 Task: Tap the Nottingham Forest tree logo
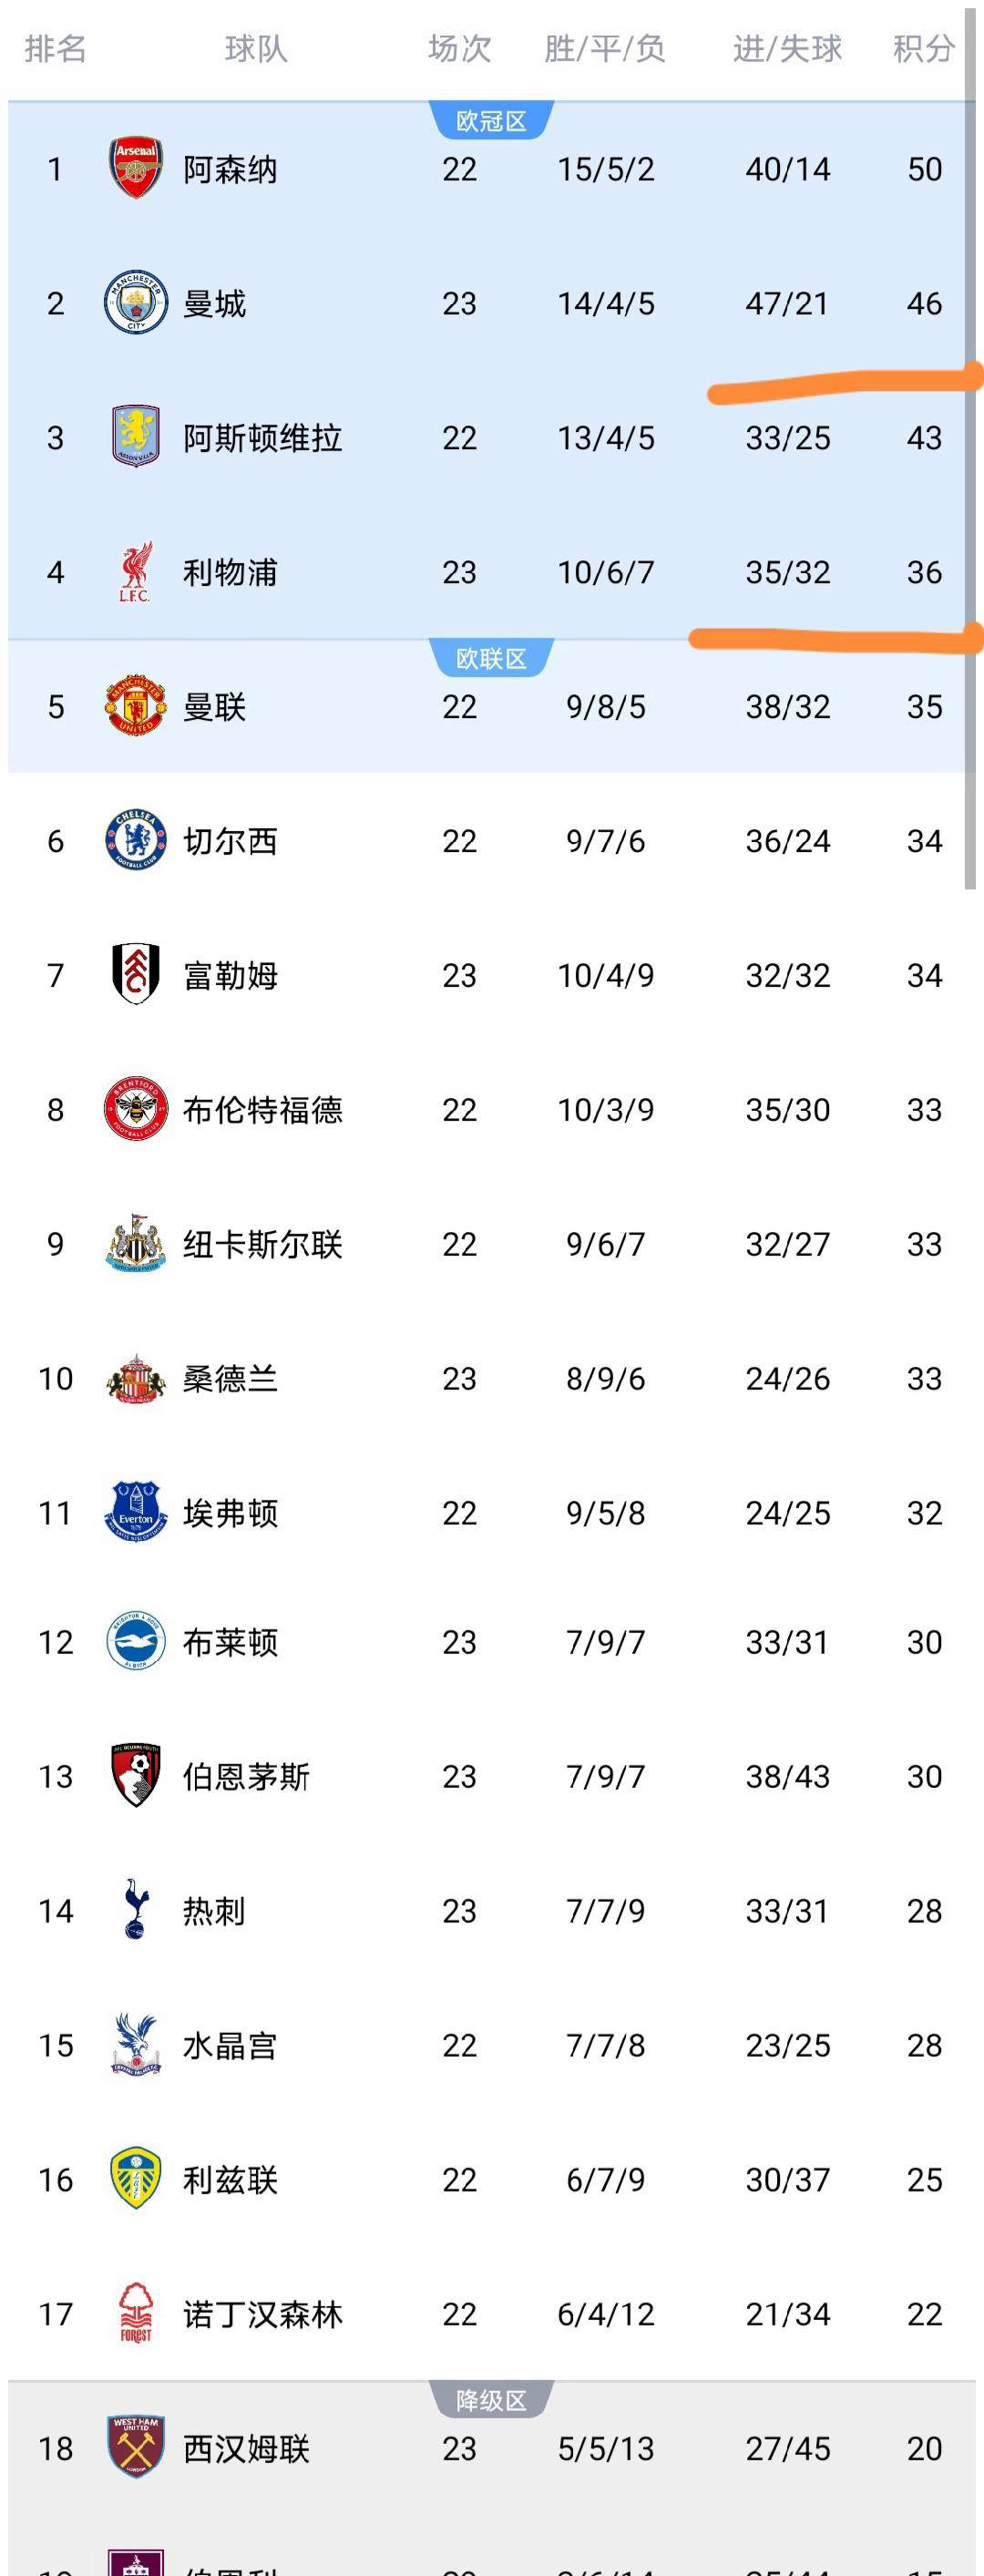(x=135, y=2313)
